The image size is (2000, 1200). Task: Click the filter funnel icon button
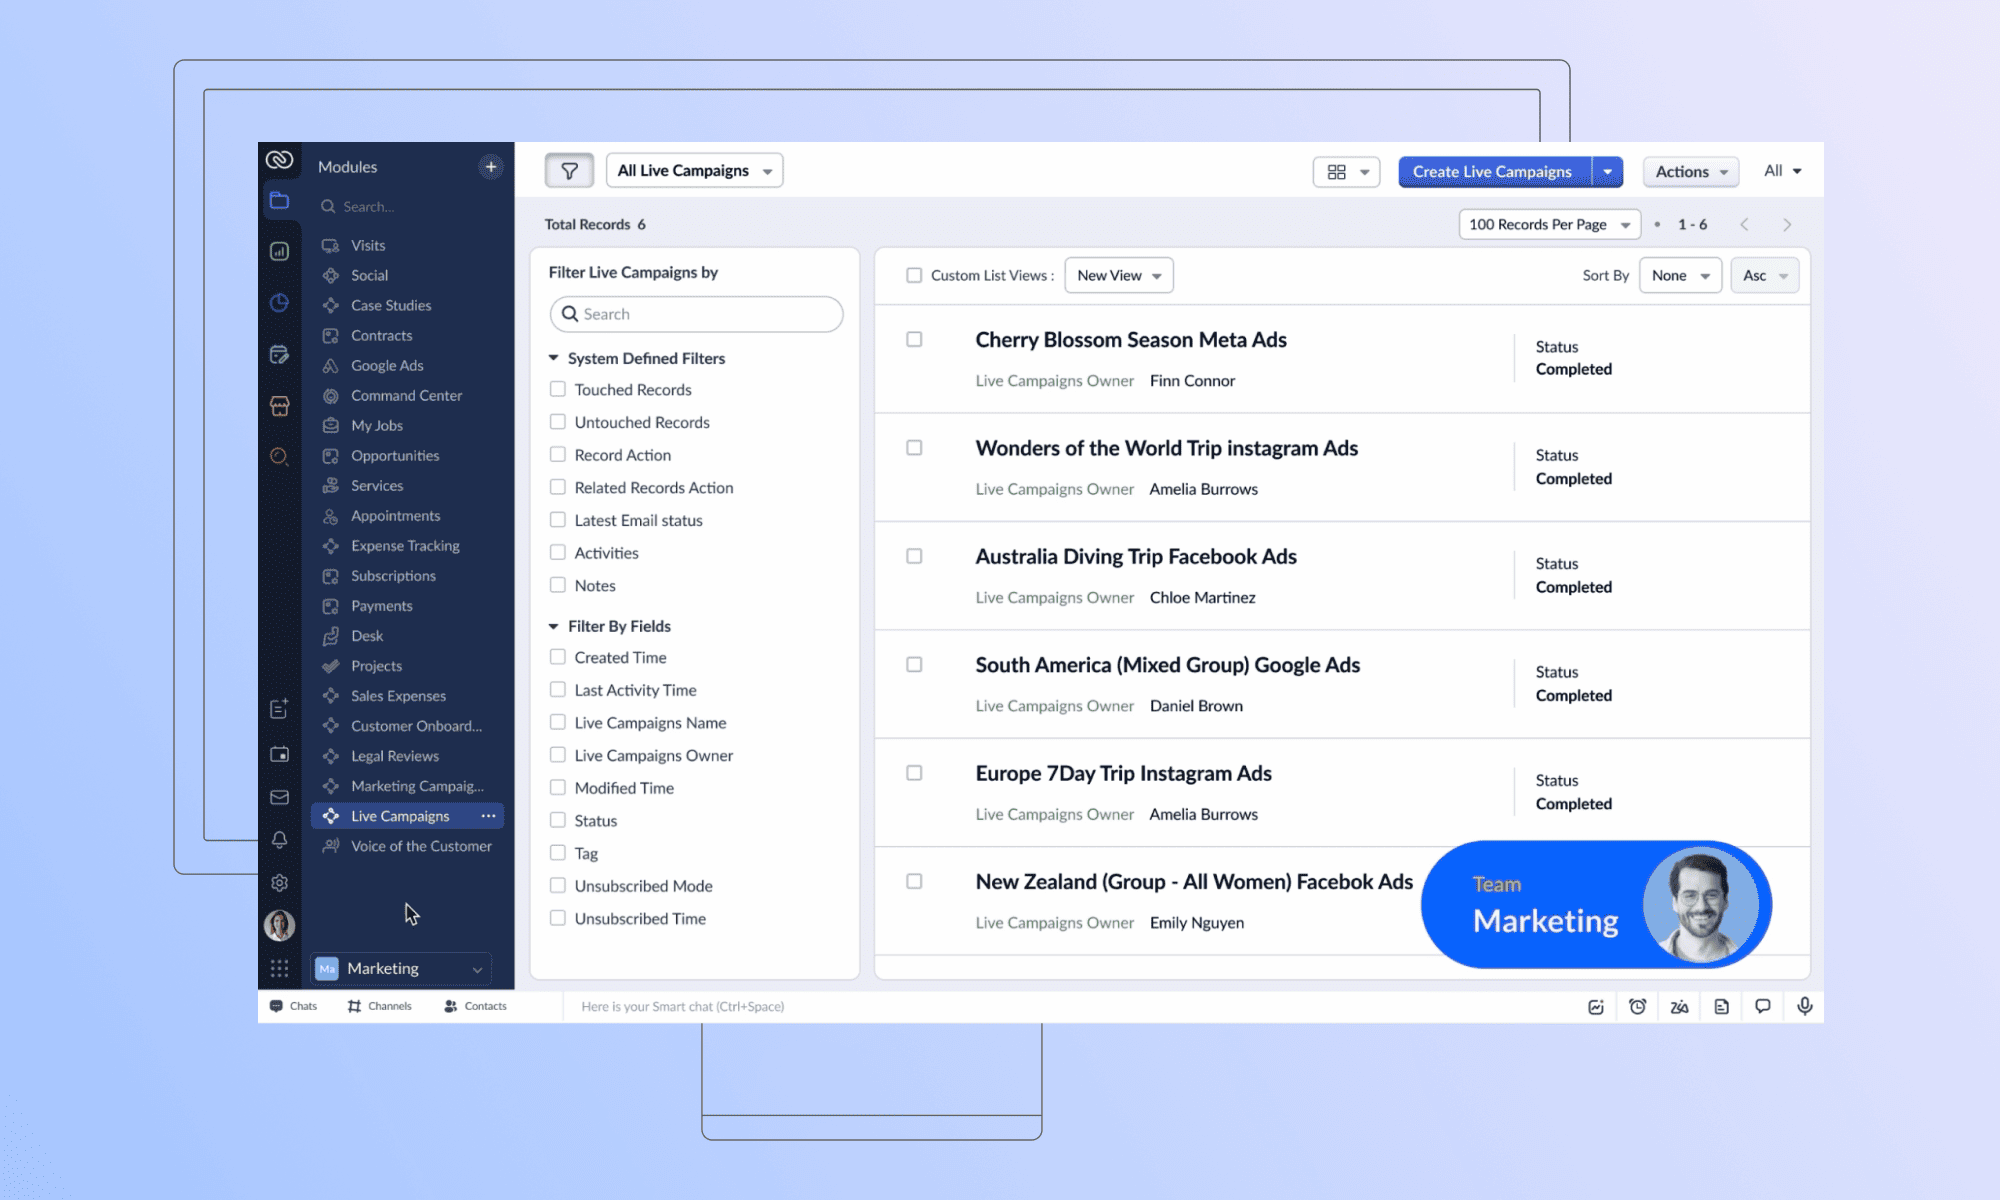click(x=569, y=171)
